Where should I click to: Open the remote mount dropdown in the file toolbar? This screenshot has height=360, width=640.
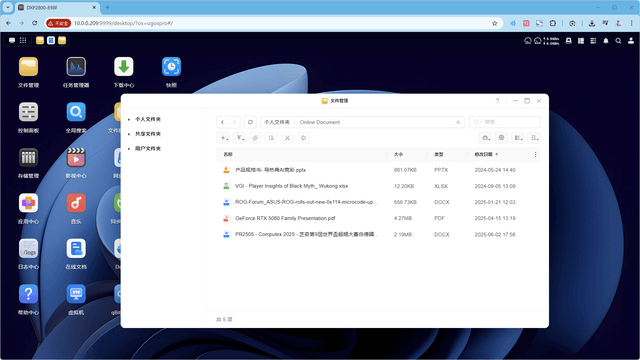(485, 138)
